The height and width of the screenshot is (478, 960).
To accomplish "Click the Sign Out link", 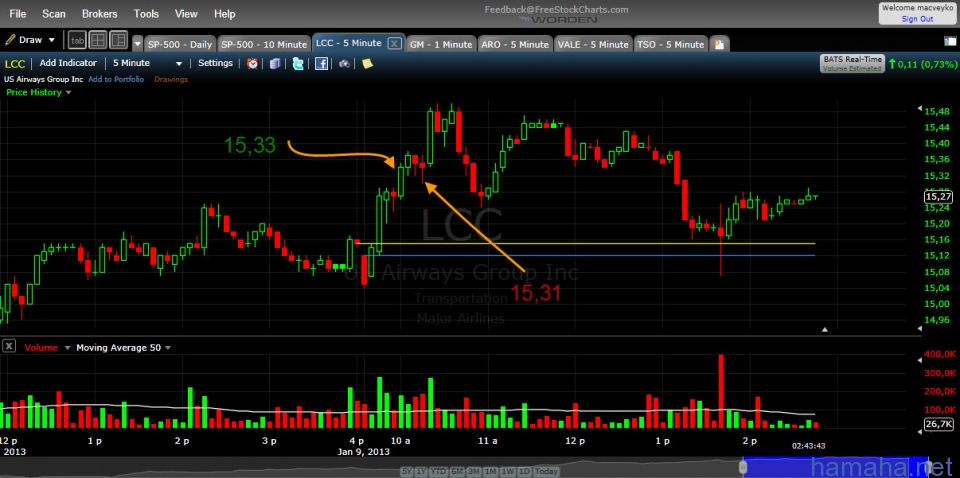I will click(917, 19).
